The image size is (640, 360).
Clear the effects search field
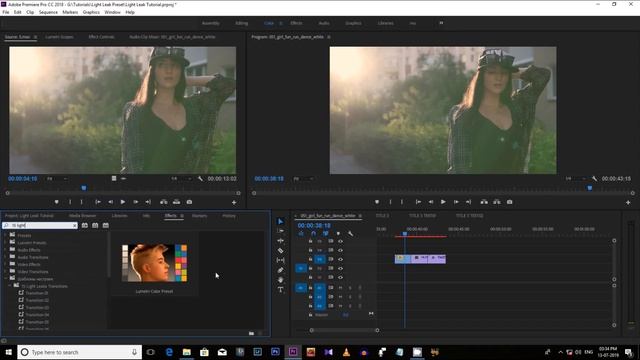coord(75,225)
